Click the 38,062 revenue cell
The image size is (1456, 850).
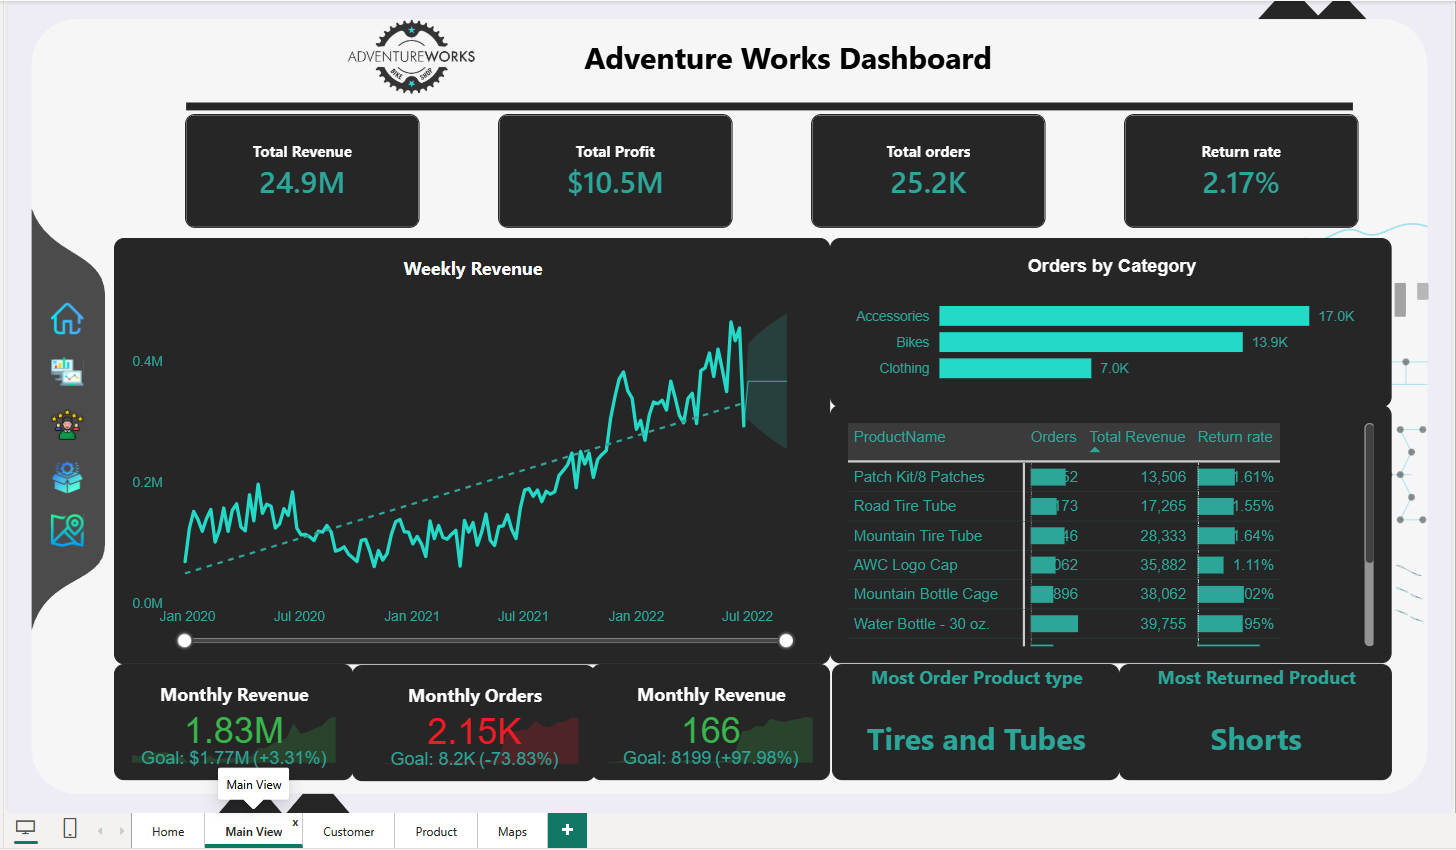(1163, 594)
